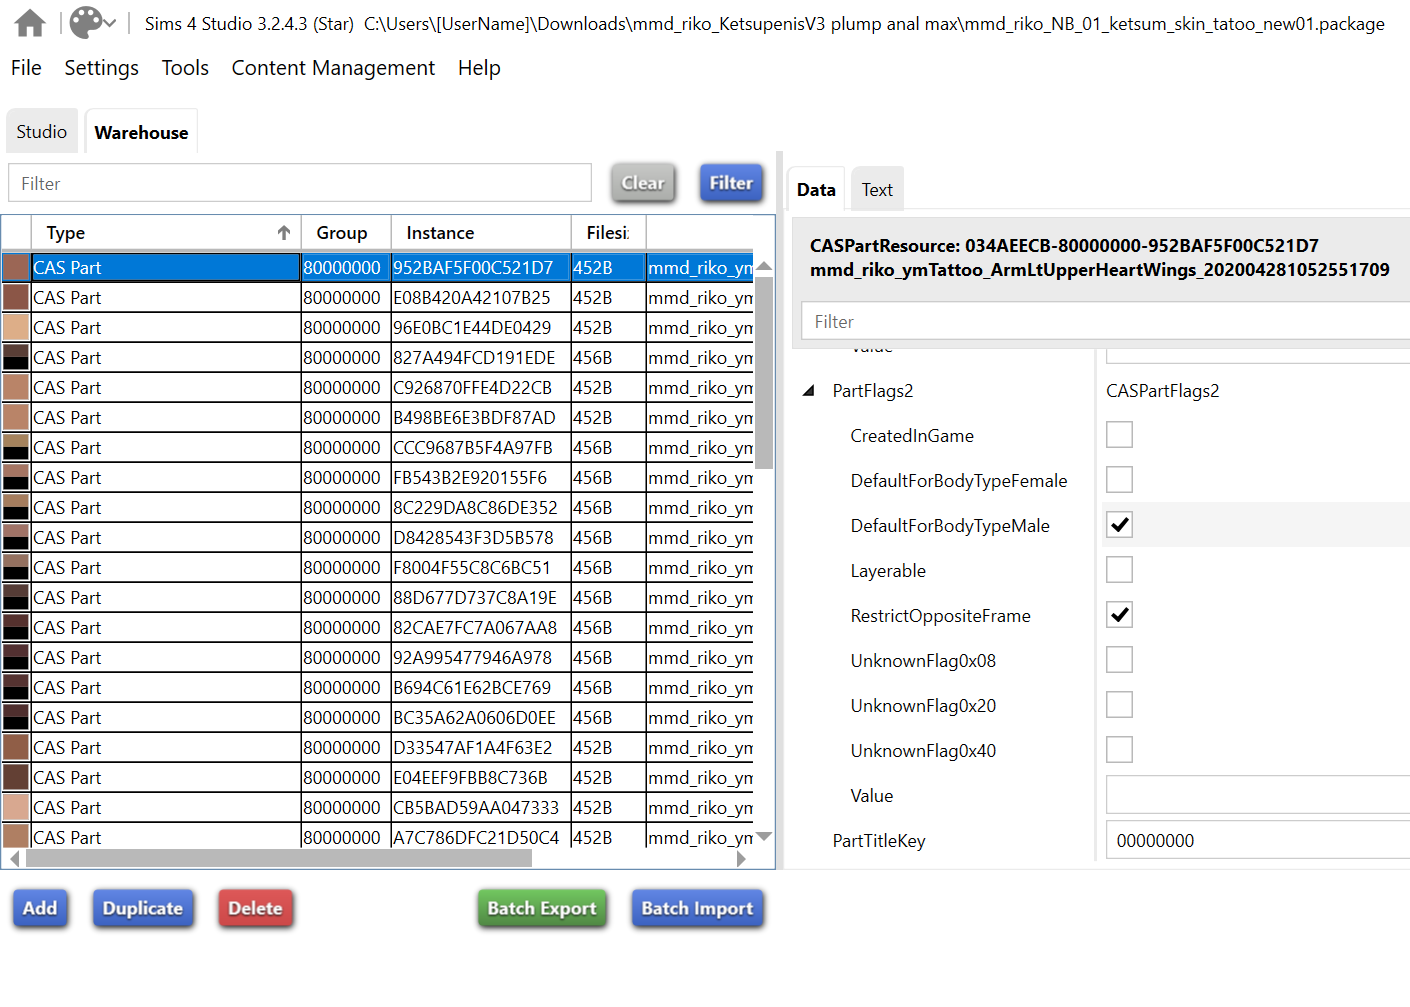Uncheck DefaultForBodyTypeMale checkbox
Image resolution: width=1410 pixels, height=1007 pixels.
coord(1120,525)
